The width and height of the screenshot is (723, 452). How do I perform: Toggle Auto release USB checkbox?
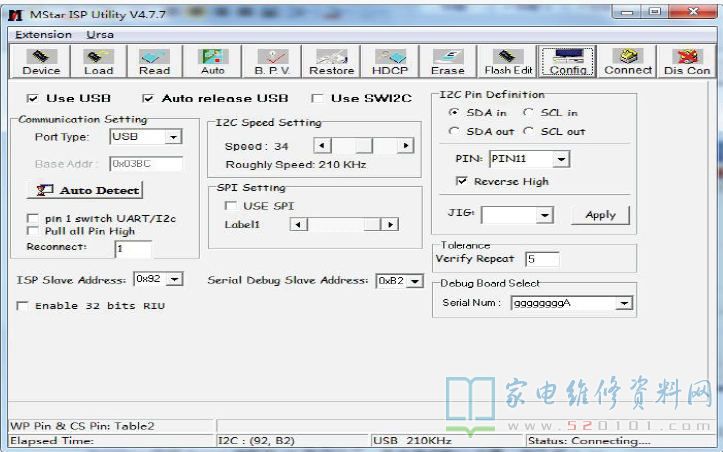148,98
